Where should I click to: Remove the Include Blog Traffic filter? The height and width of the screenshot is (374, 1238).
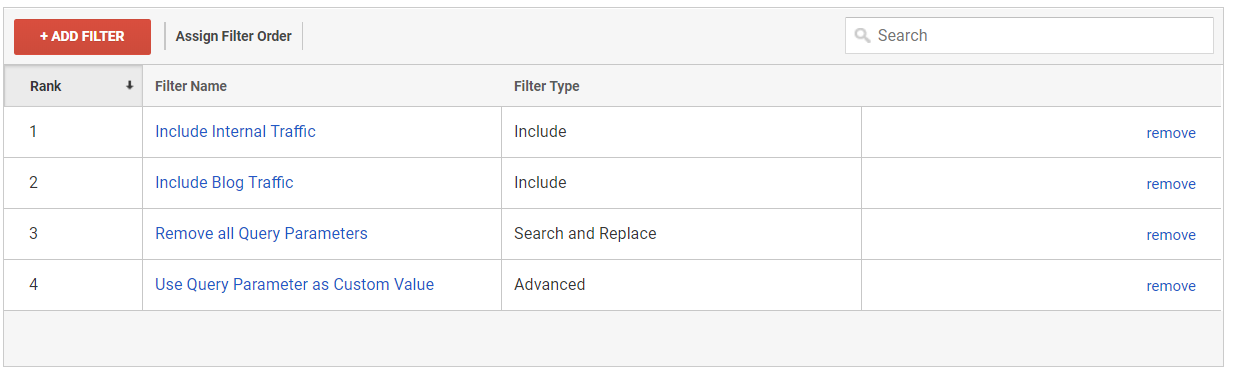(1171, 184)
